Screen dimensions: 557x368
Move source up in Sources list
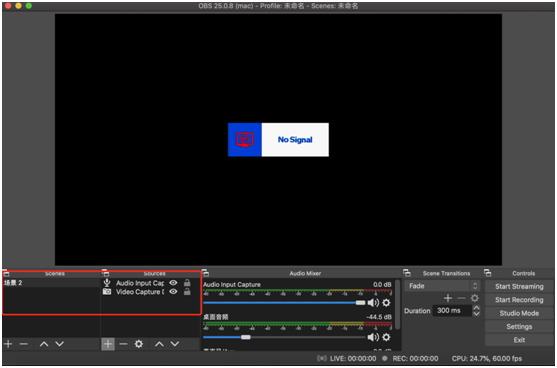159,344
